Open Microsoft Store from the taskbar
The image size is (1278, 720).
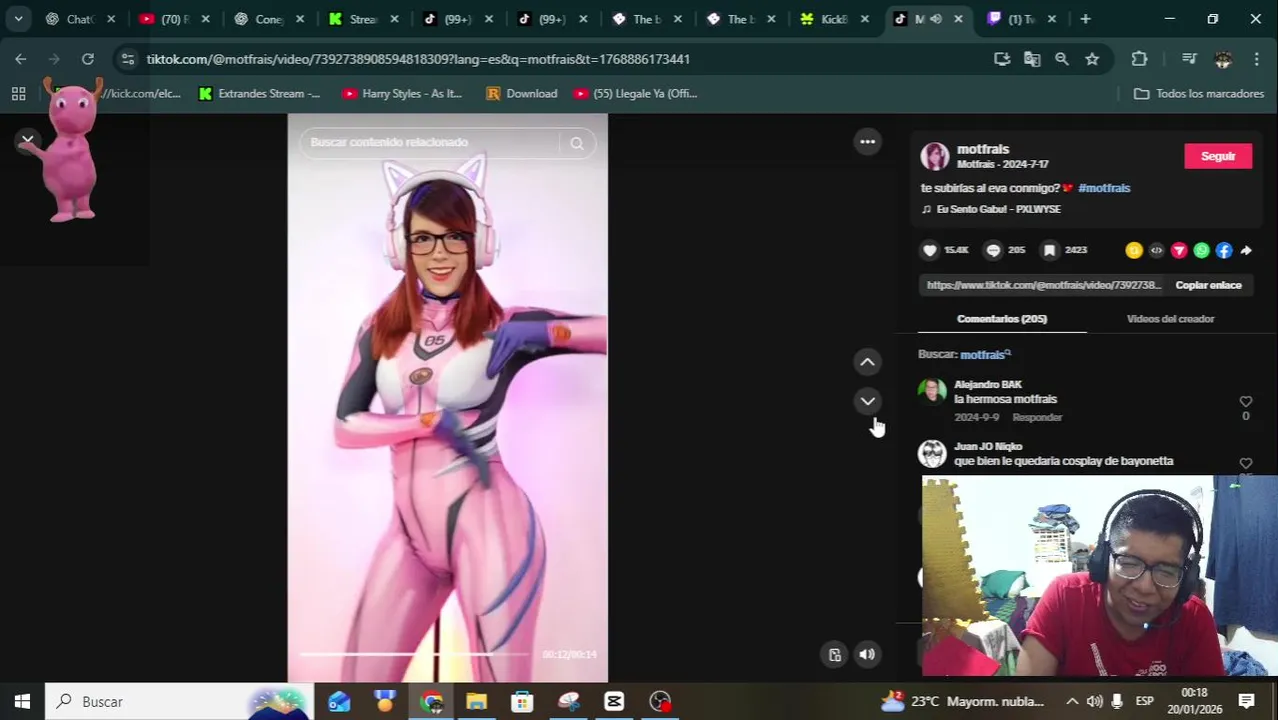(x=522, y=702)
